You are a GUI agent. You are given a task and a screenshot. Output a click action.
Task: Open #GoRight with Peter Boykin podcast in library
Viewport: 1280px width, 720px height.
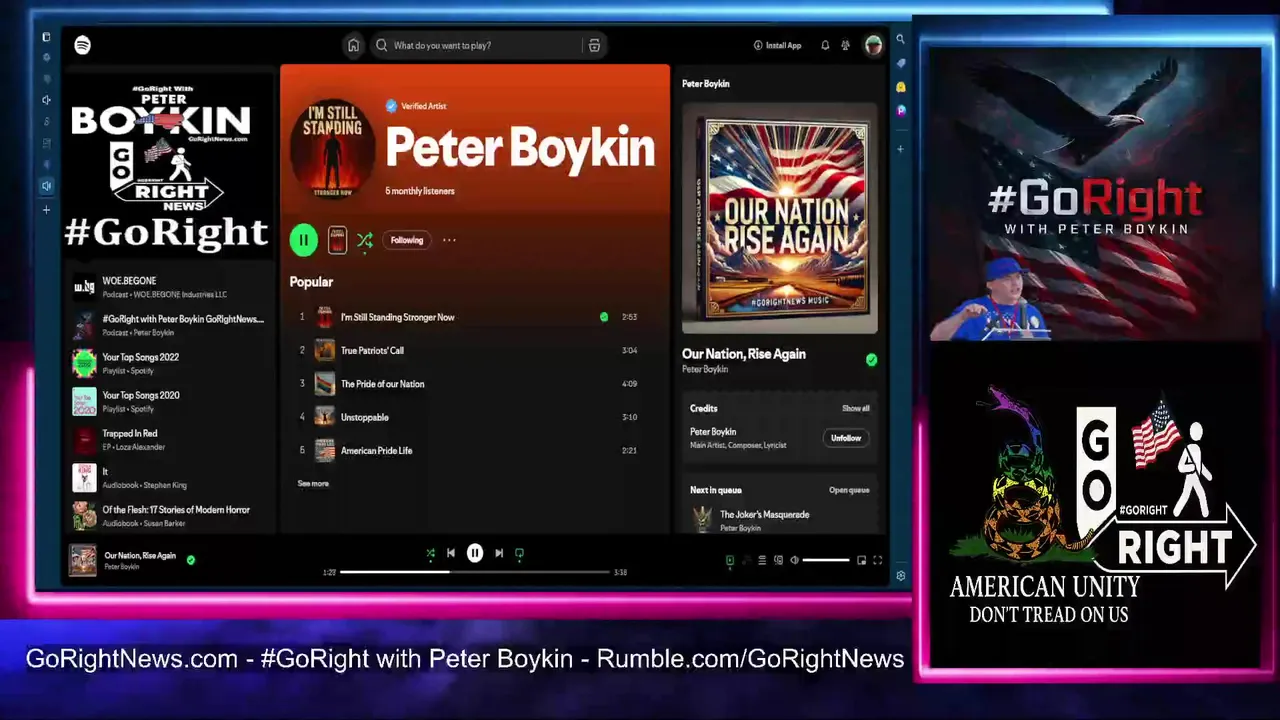pos(168,325)
